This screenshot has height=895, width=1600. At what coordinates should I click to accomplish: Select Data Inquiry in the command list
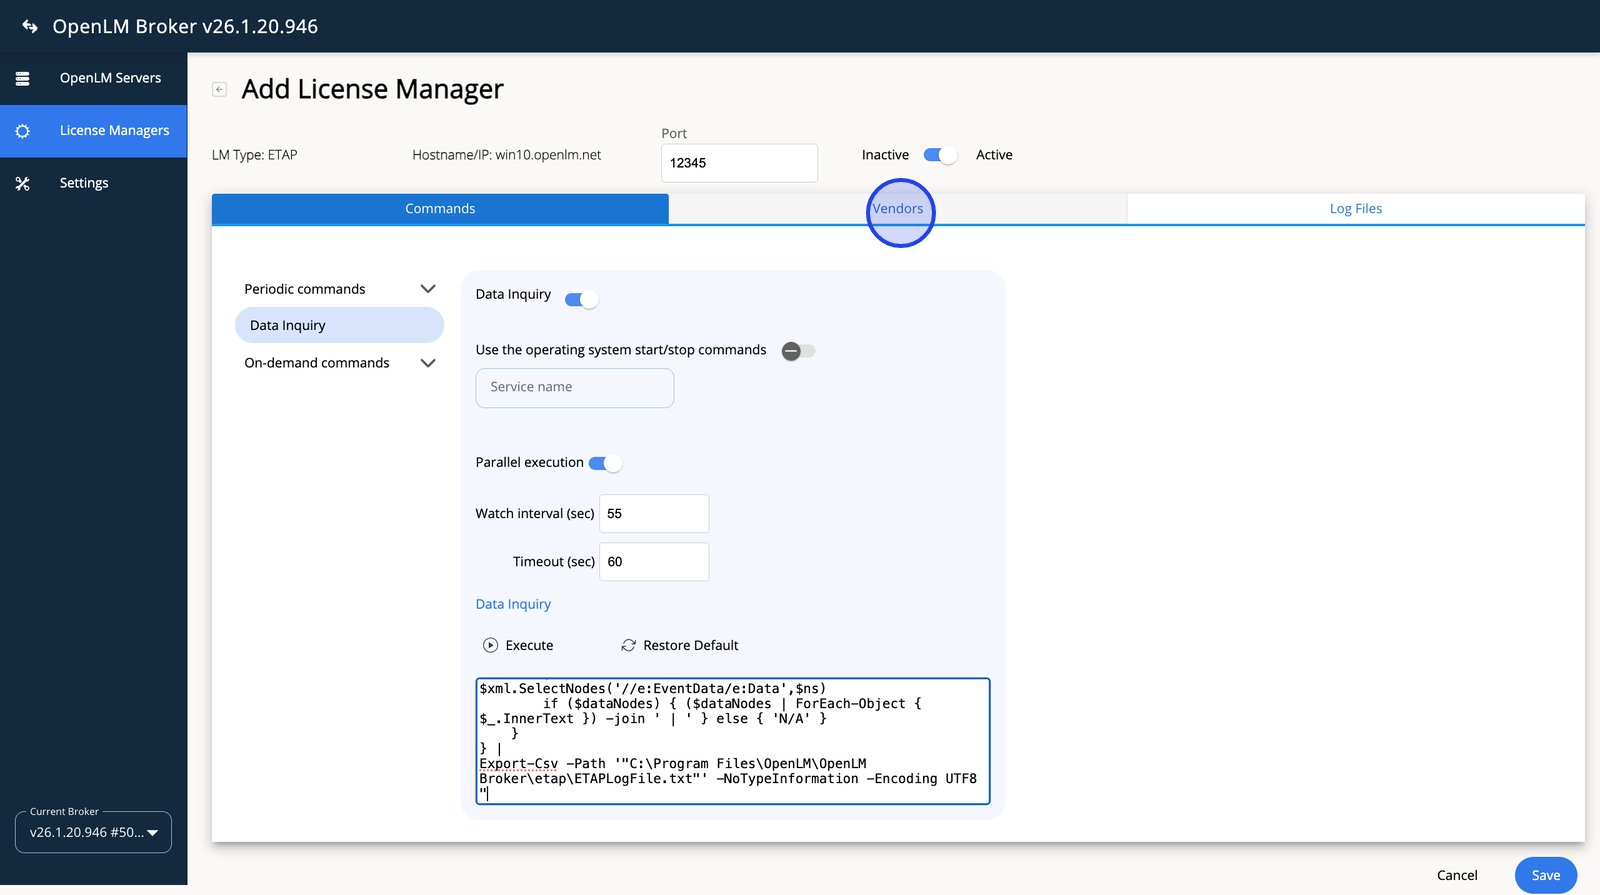point(339,325)
